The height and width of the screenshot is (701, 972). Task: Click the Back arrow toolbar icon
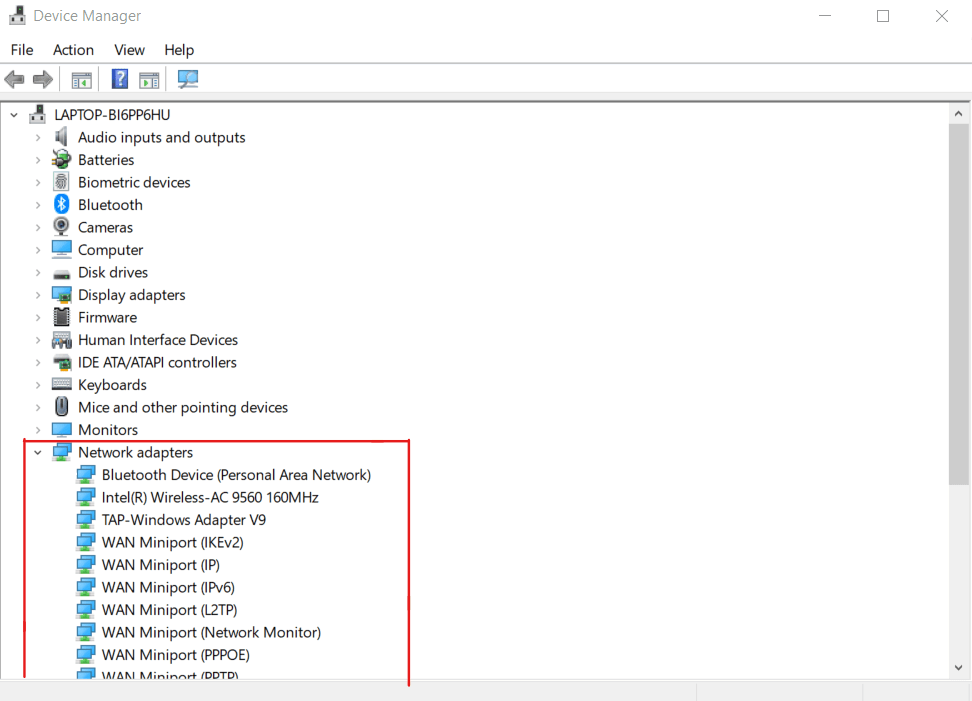(14, 80)
